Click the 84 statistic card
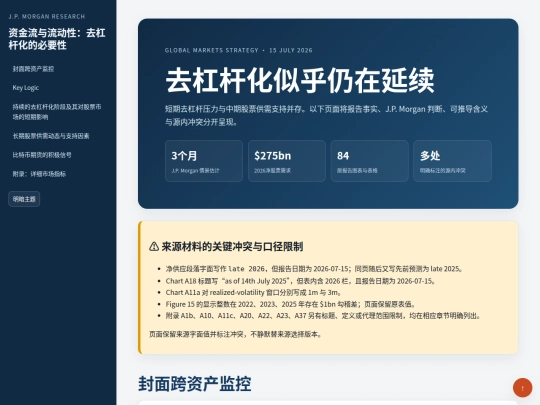 point(370,161)
